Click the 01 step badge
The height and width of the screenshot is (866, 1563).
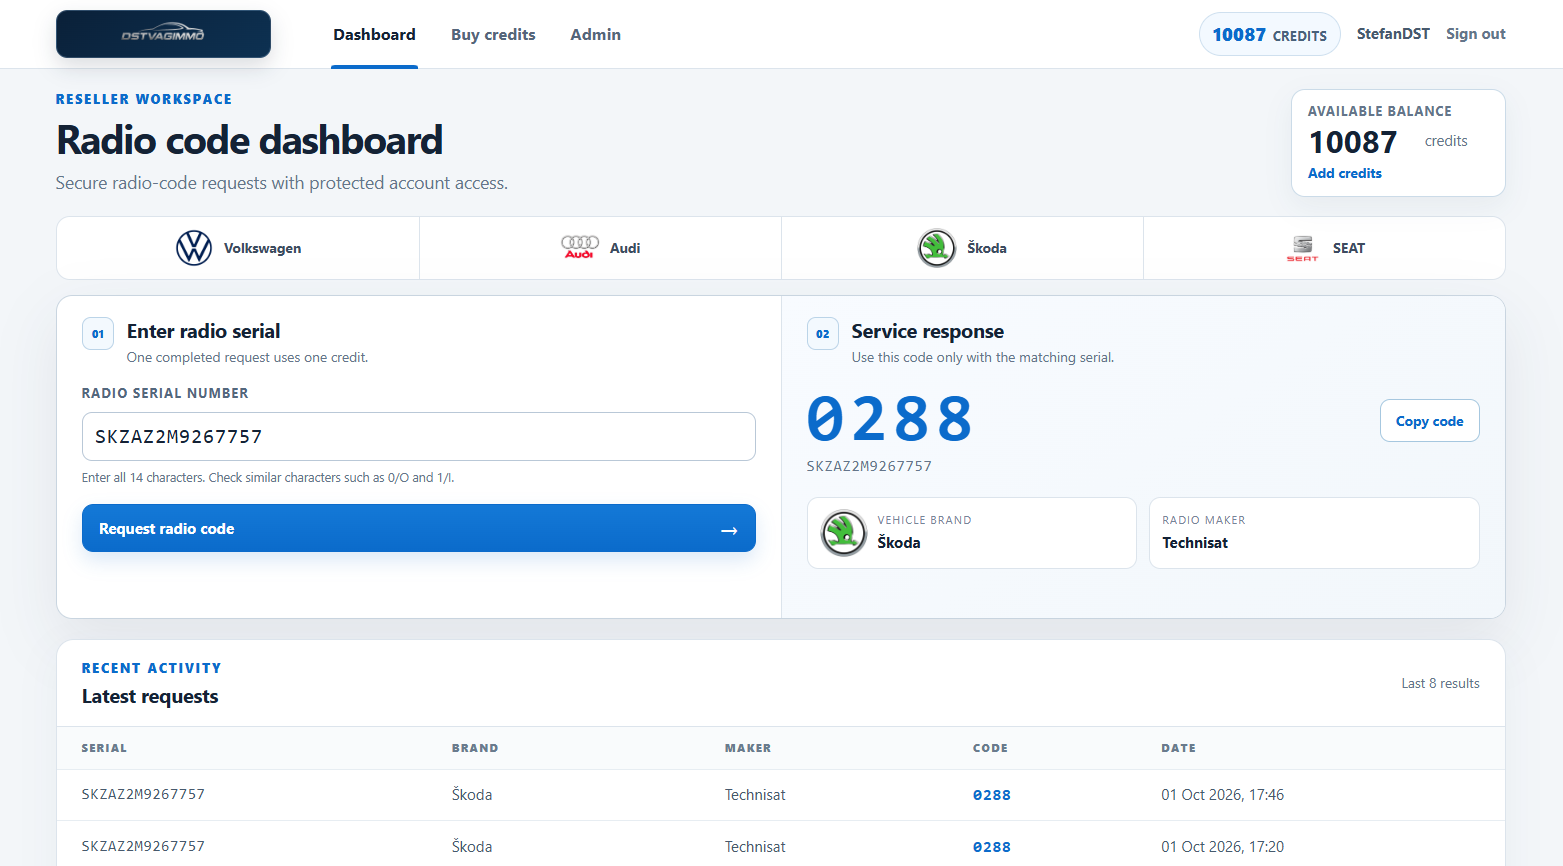tap(98, 334)
